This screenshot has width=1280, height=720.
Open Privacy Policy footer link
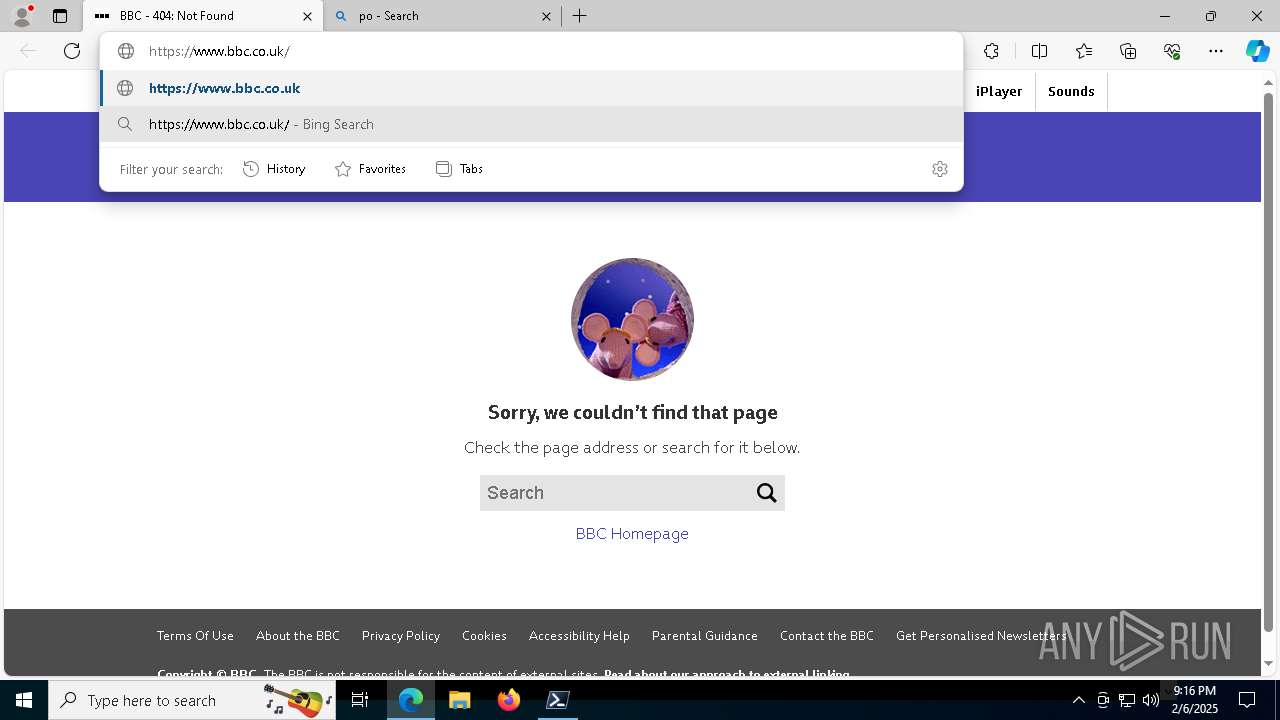point(401,636)
